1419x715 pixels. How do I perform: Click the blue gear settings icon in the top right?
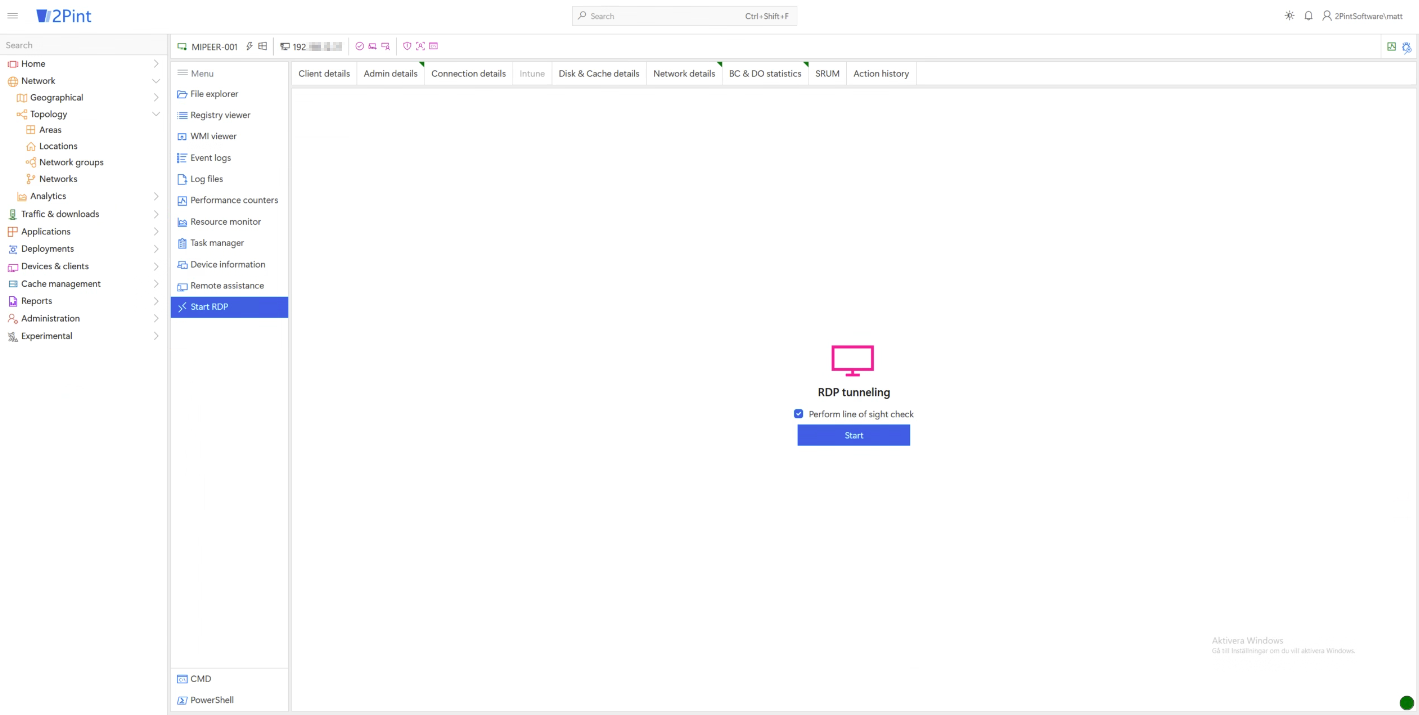(x=1407, y=47)
